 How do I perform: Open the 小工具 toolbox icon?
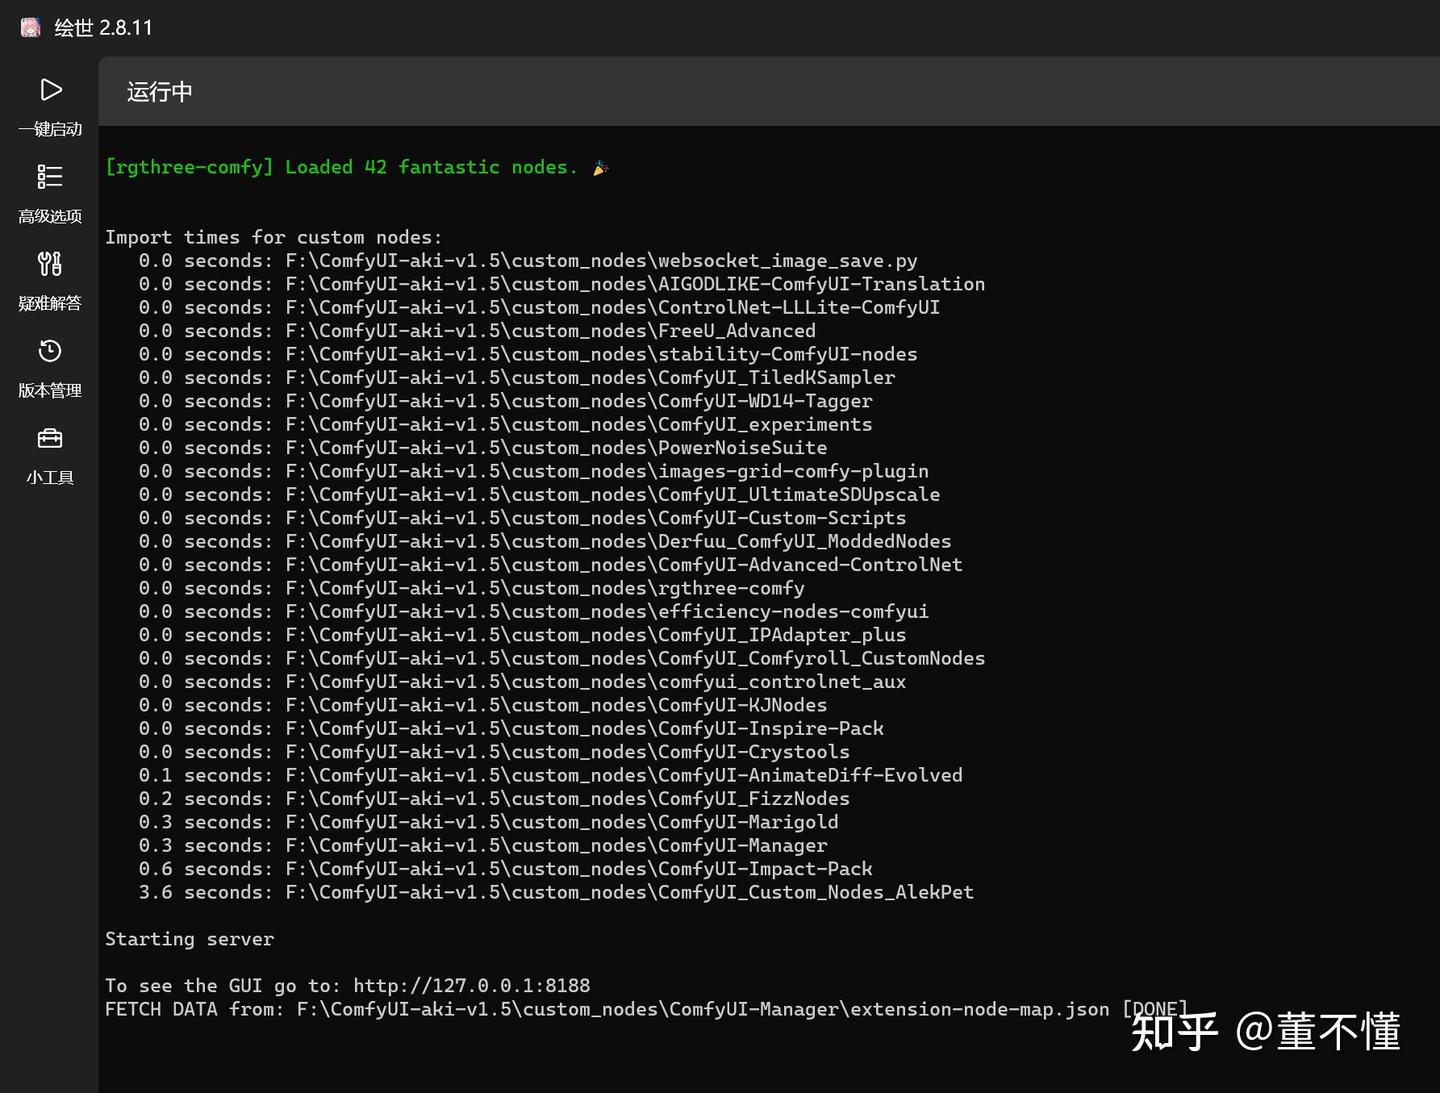point(50,438)
